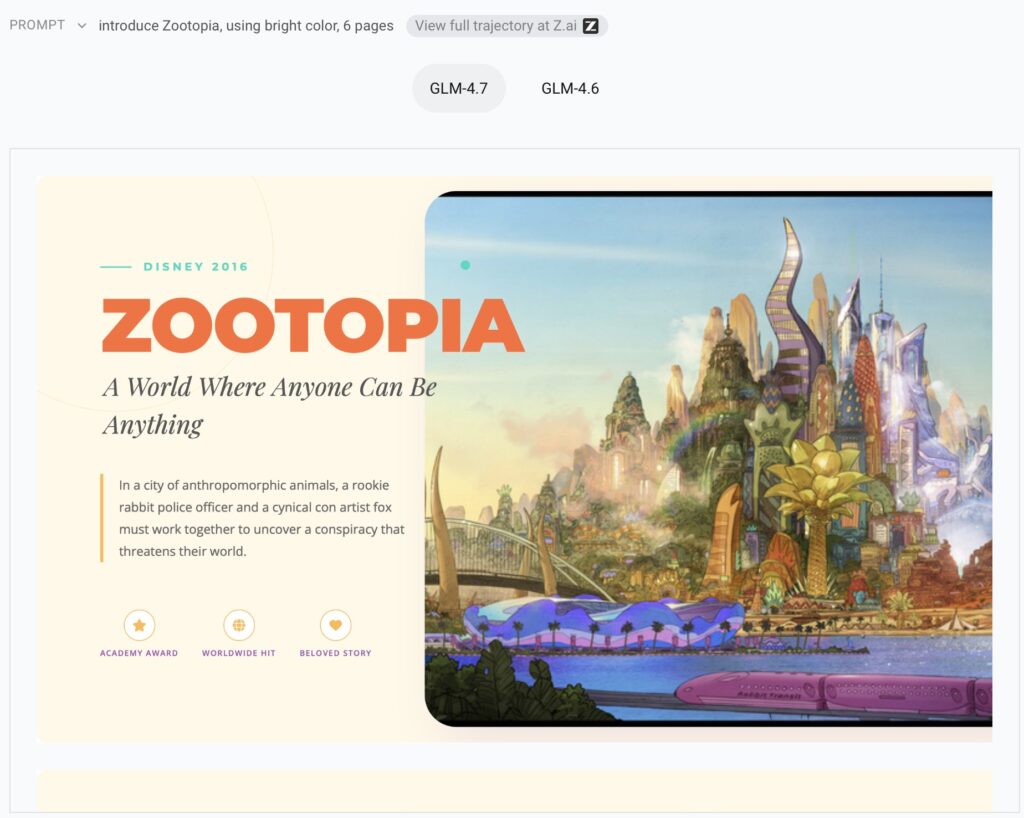Expand the PROMPT dropdown chevron
This screenshot has height=818, width=1024.
(82, 26)
